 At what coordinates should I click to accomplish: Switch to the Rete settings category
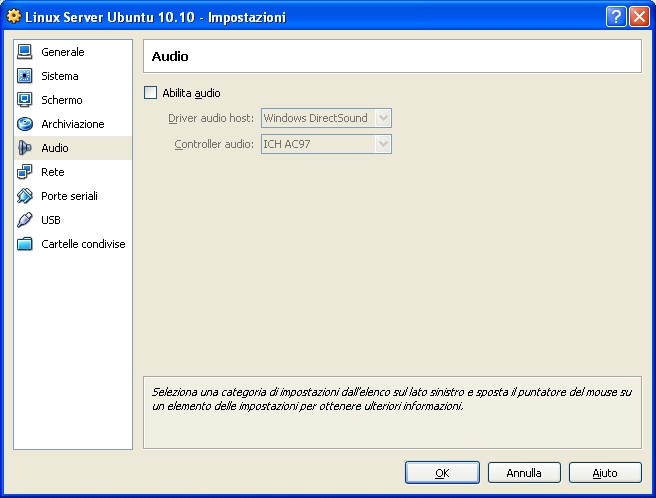(x=52, y=172)
